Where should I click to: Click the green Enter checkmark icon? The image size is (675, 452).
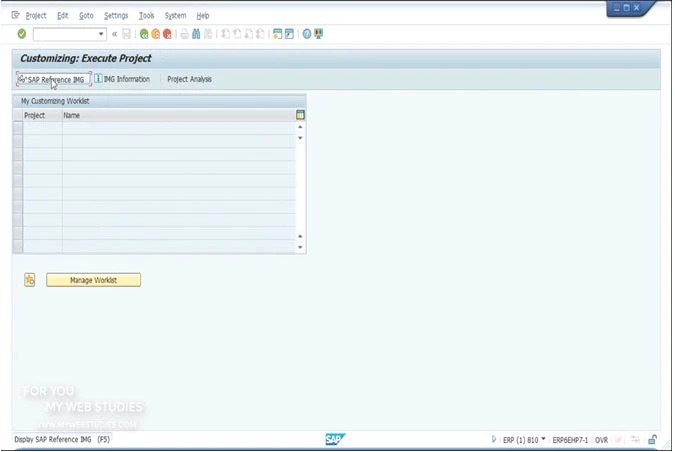point(22,34)
